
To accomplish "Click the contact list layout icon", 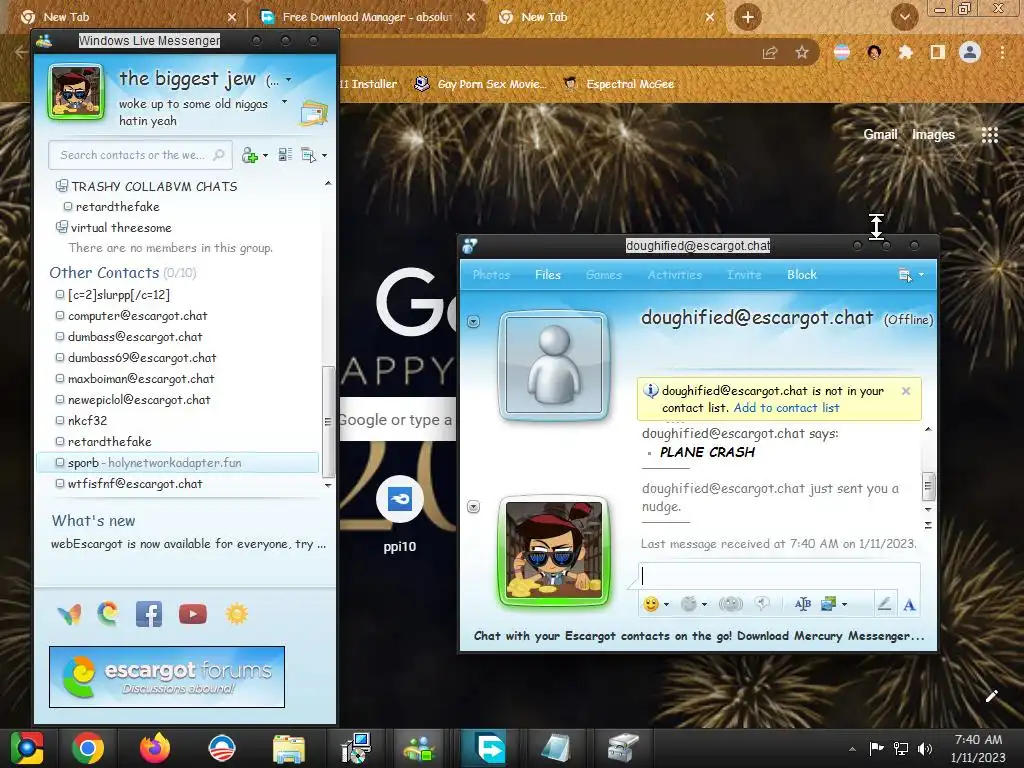I will [285, 155].
